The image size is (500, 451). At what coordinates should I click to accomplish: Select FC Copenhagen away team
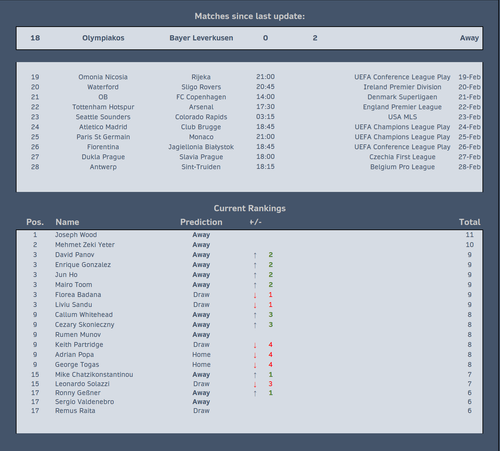coord(201,97)
